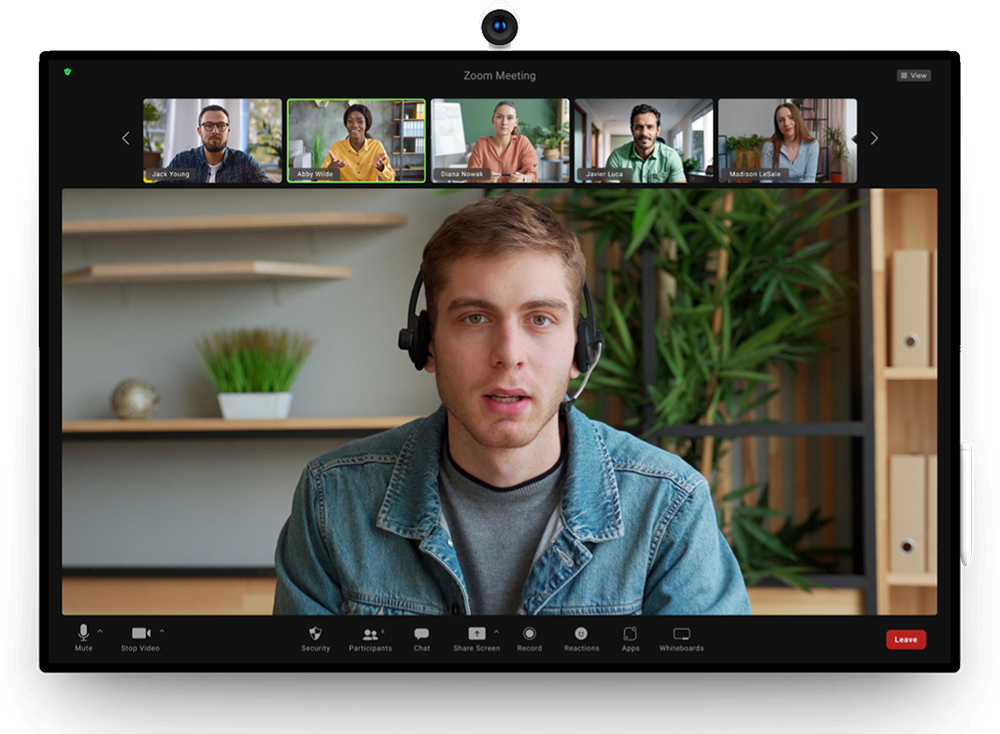Select Jack Young's video thumbnail
Screen dimensions: 1000x734
pyautogui.click(x=212, y=140)
